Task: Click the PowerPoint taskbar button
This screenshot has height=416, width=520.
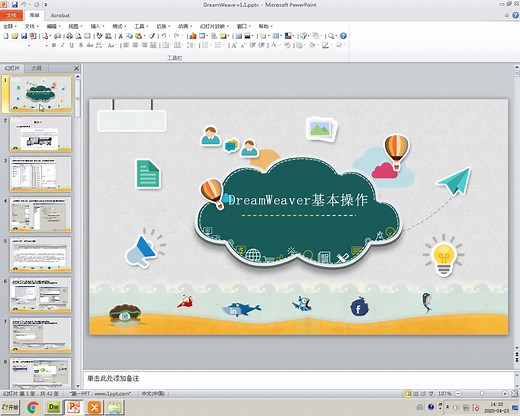Action: [74, 407]
